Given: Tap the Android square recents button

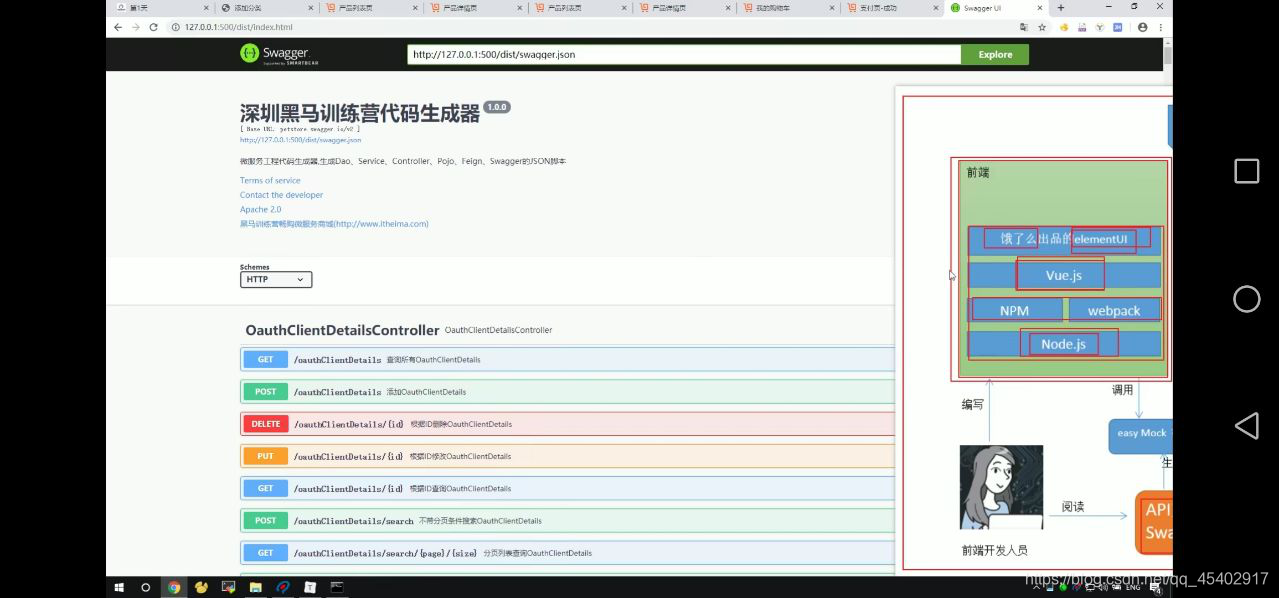Looking at the screenshot, I should click(1246, 171).
